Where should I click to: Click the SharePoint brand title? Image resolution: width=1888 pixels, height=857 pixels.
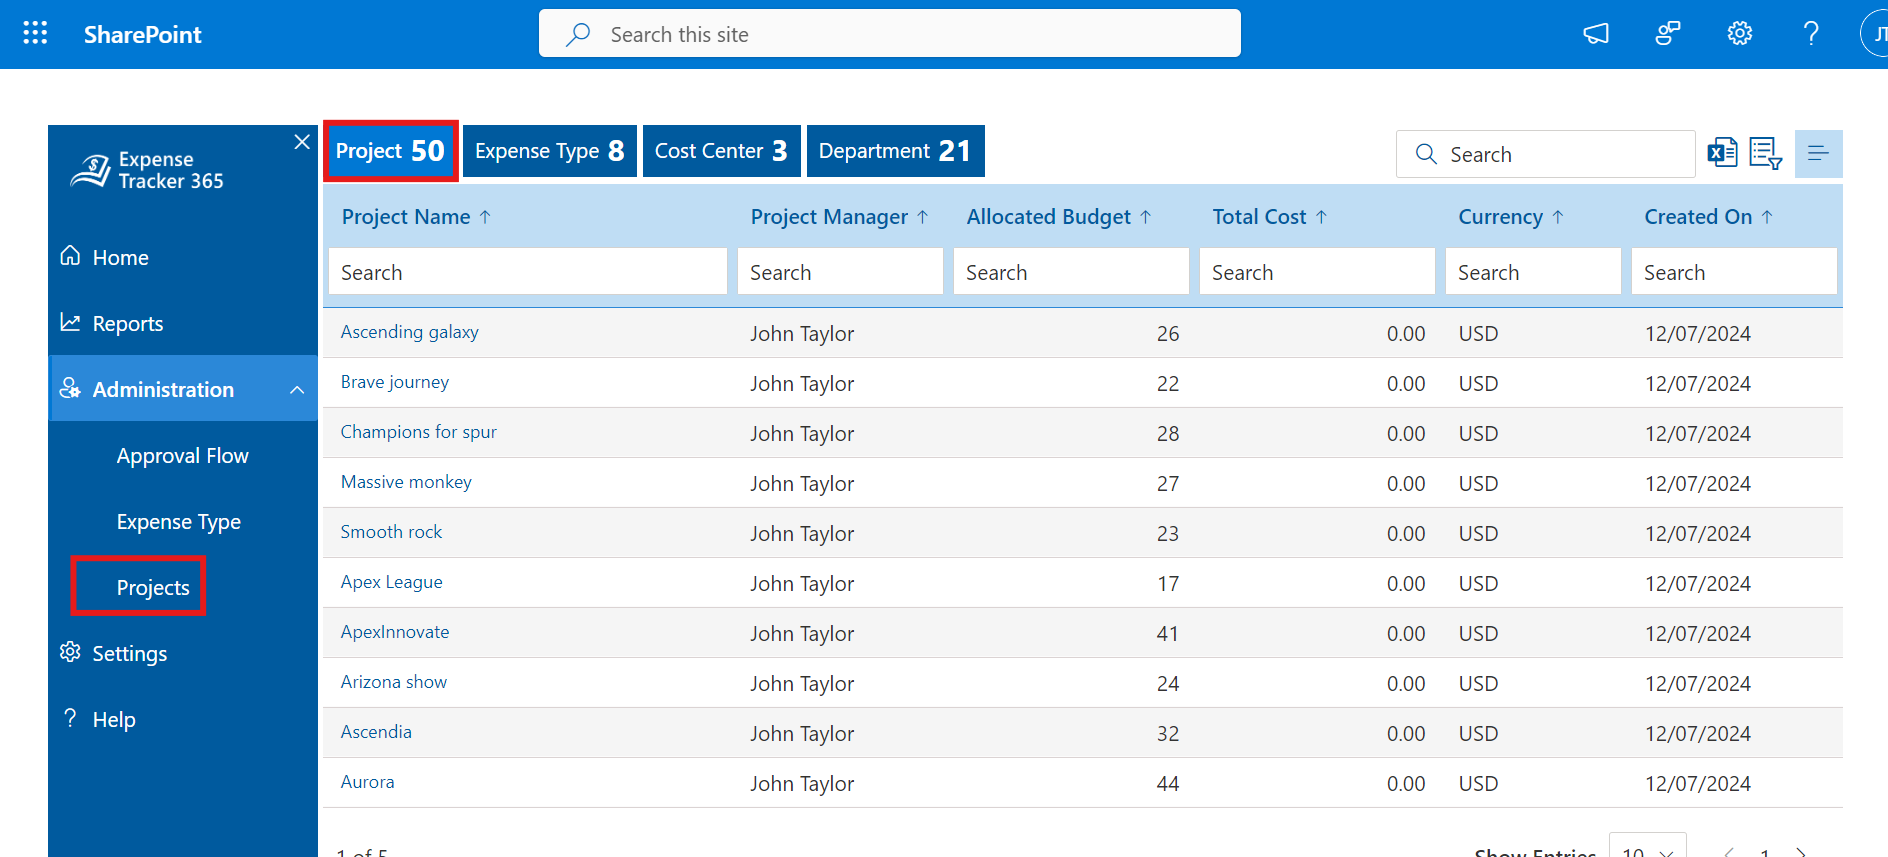(x=143, y=35)
